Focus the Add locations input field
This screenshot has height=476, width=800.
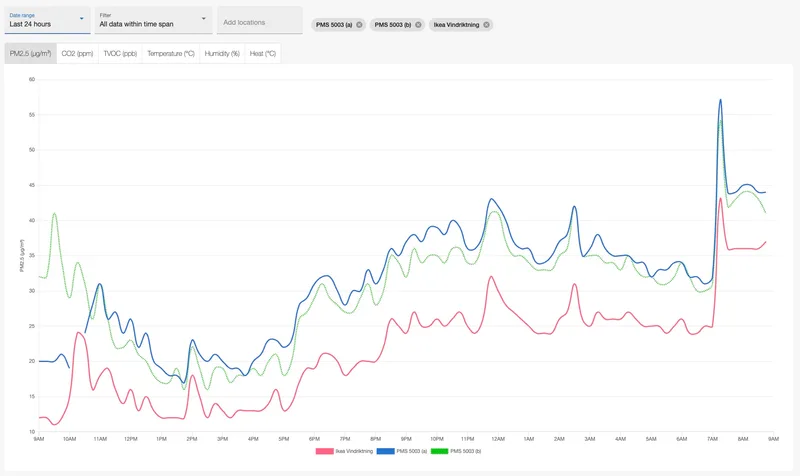[259, 21]
